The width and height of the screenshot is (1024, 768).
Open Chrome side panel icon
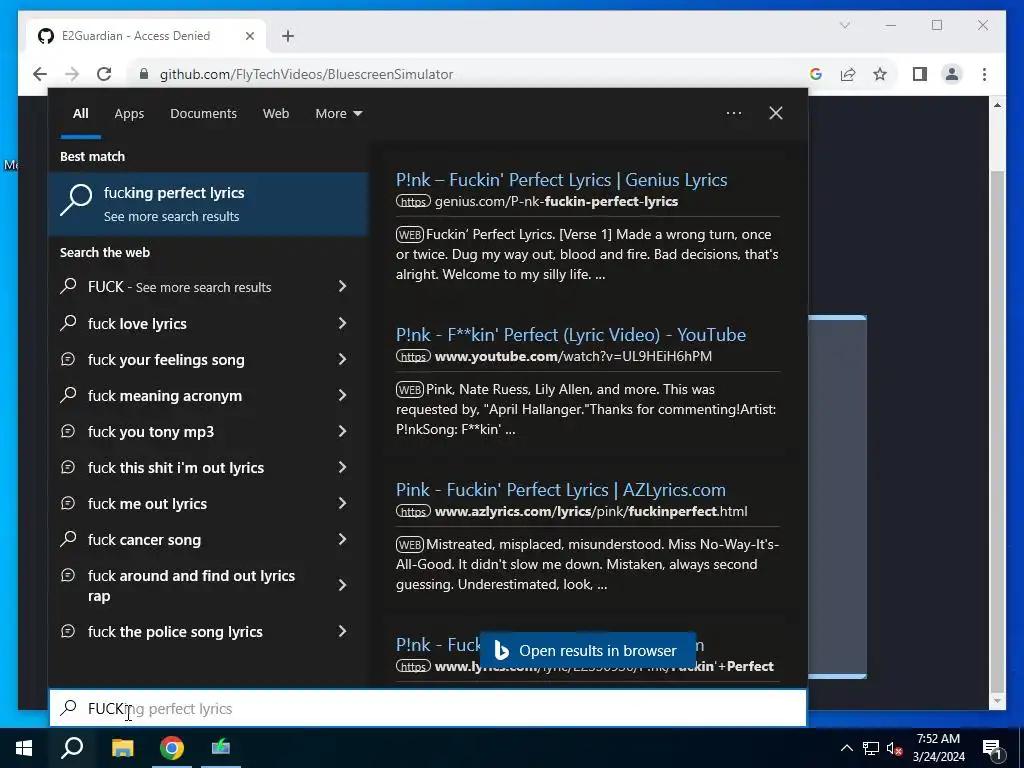[x=920, y=74]
